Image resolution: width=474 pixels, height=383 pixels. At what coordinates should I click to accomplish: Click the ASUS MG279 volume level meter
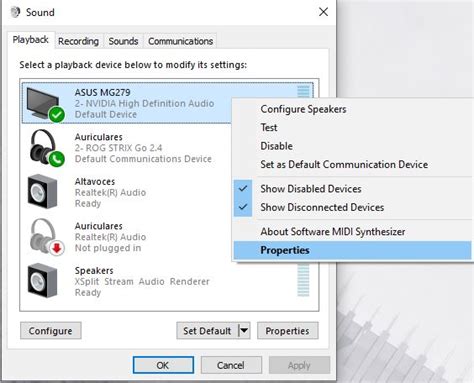[x=303, y=91]
